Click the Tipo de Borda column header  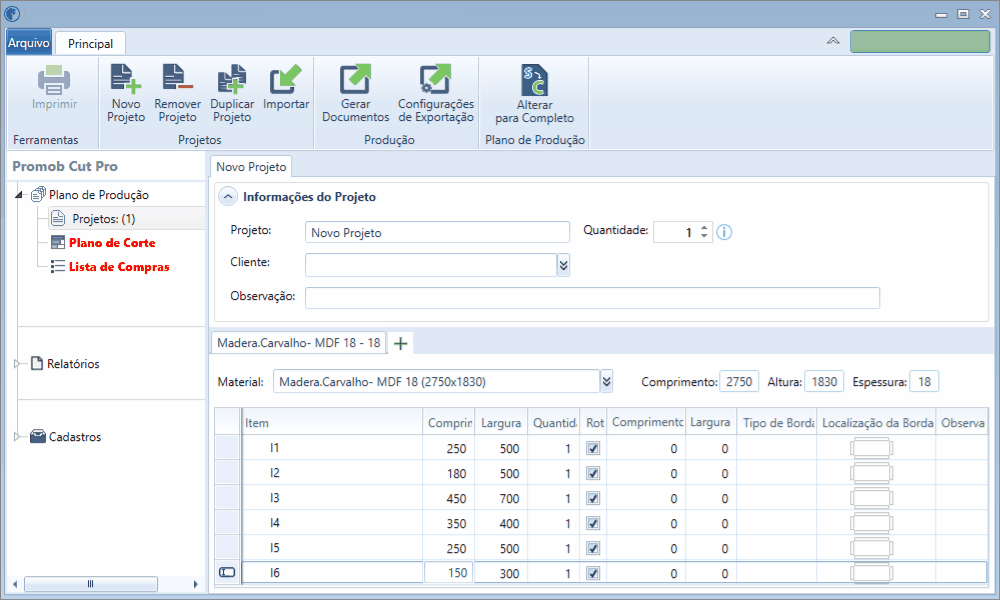point(777,422)
